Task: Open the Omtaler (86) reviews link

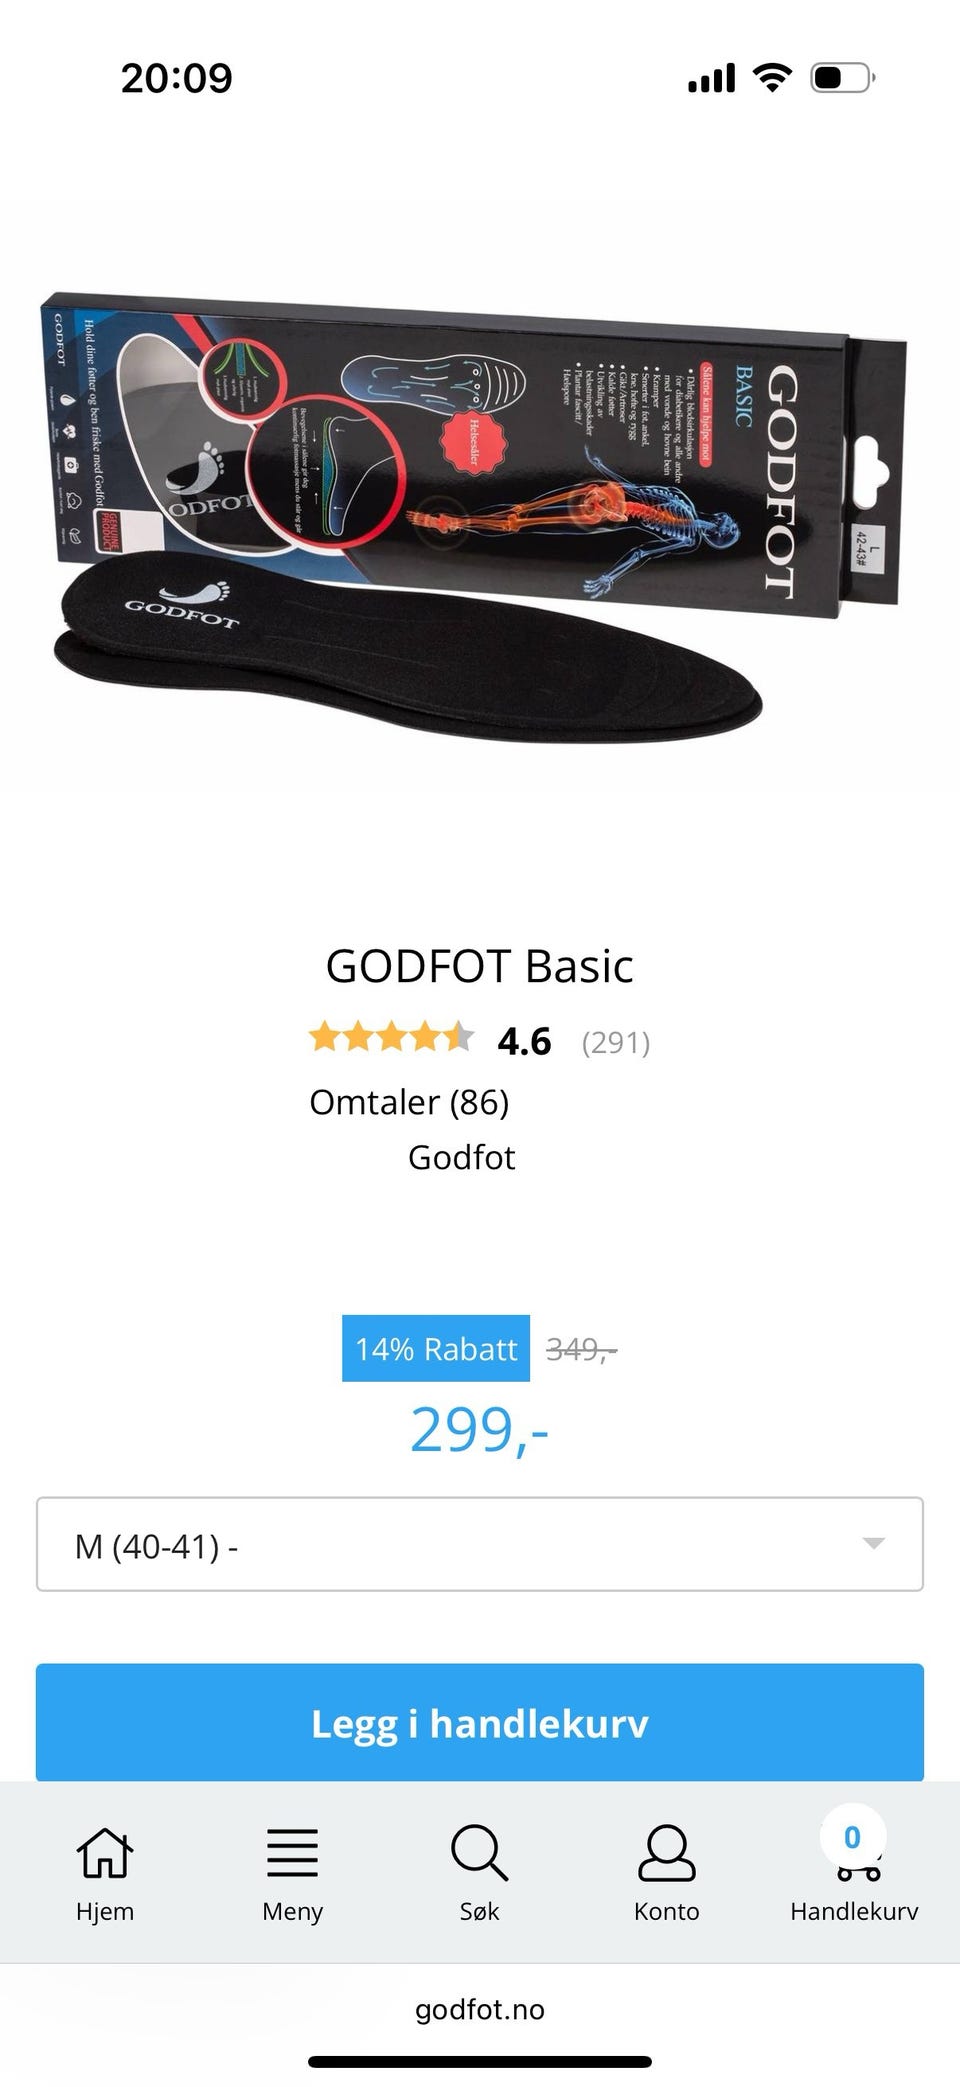Action: [409, 1102]
